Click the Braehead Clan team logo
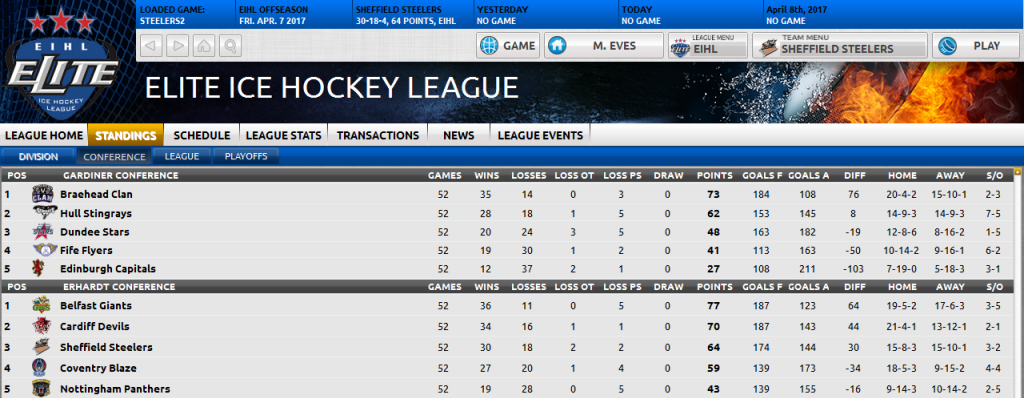 [x=41, y=194]
